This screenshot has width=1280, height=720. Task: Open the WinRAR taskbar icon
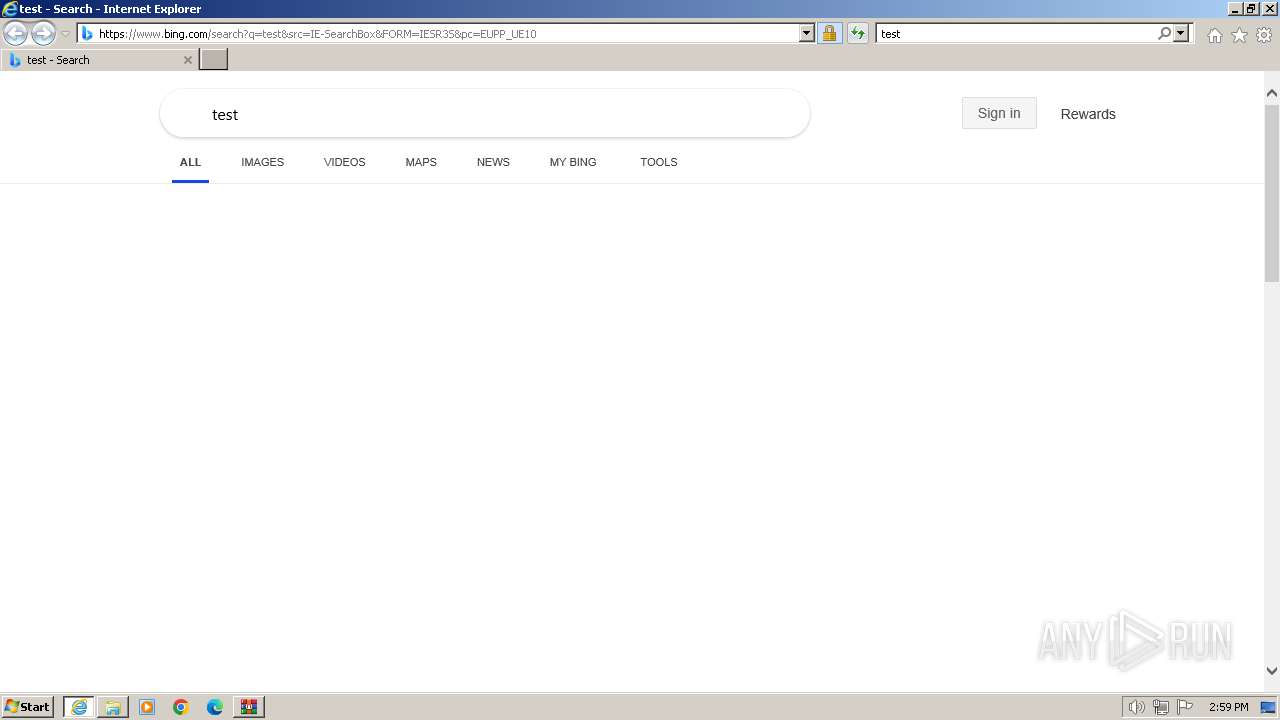pos(249,707)
